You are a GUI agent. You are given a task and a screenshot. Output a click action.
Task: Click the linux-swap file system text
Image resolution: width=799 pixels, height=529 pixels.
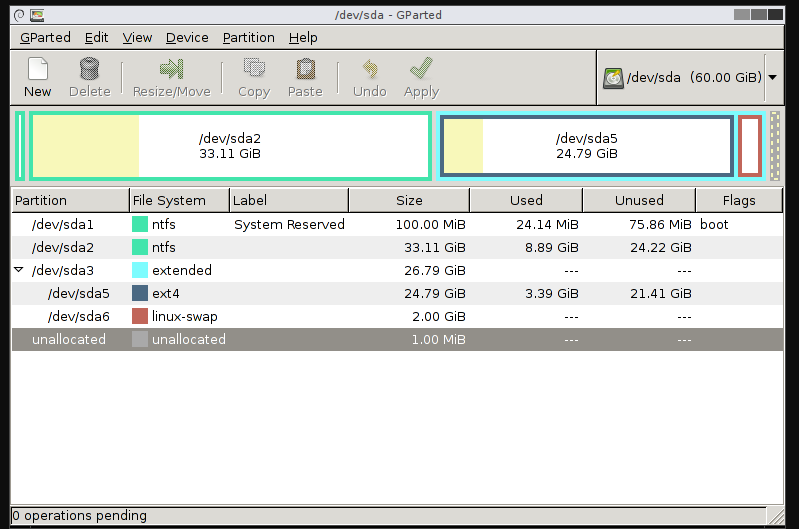184,316
